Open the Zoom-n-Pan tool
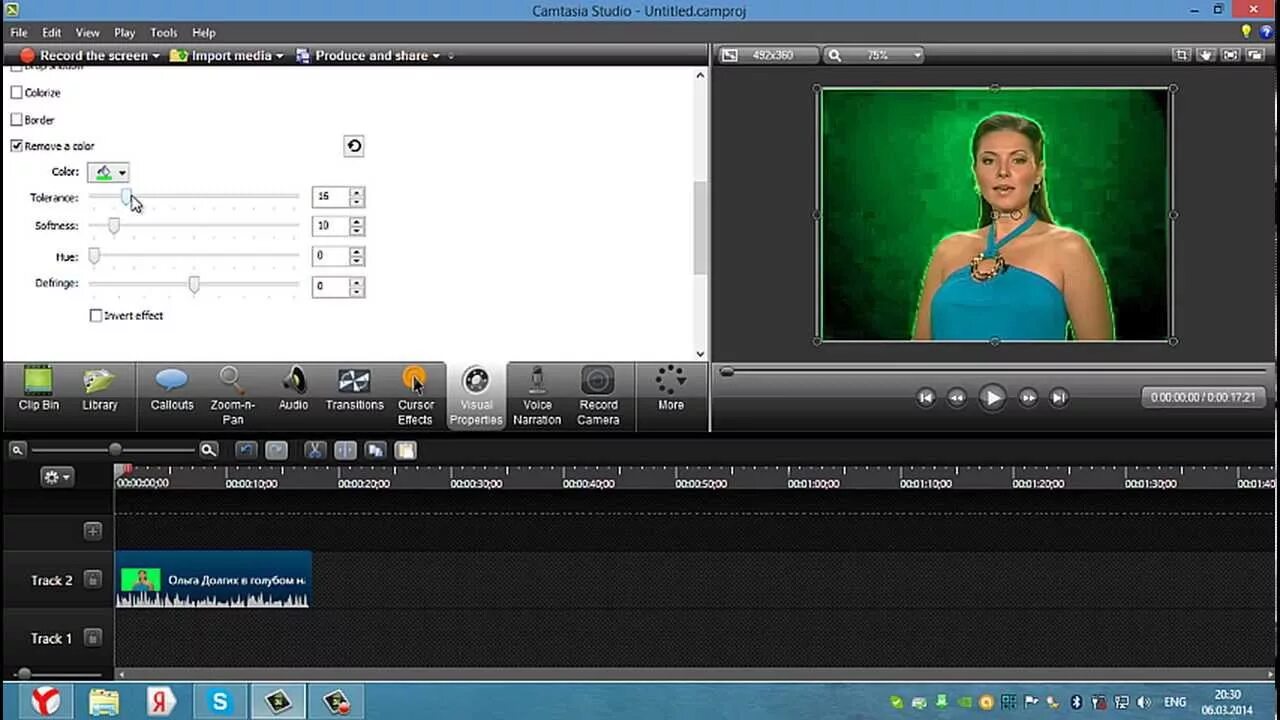 (x=233, y=396)
